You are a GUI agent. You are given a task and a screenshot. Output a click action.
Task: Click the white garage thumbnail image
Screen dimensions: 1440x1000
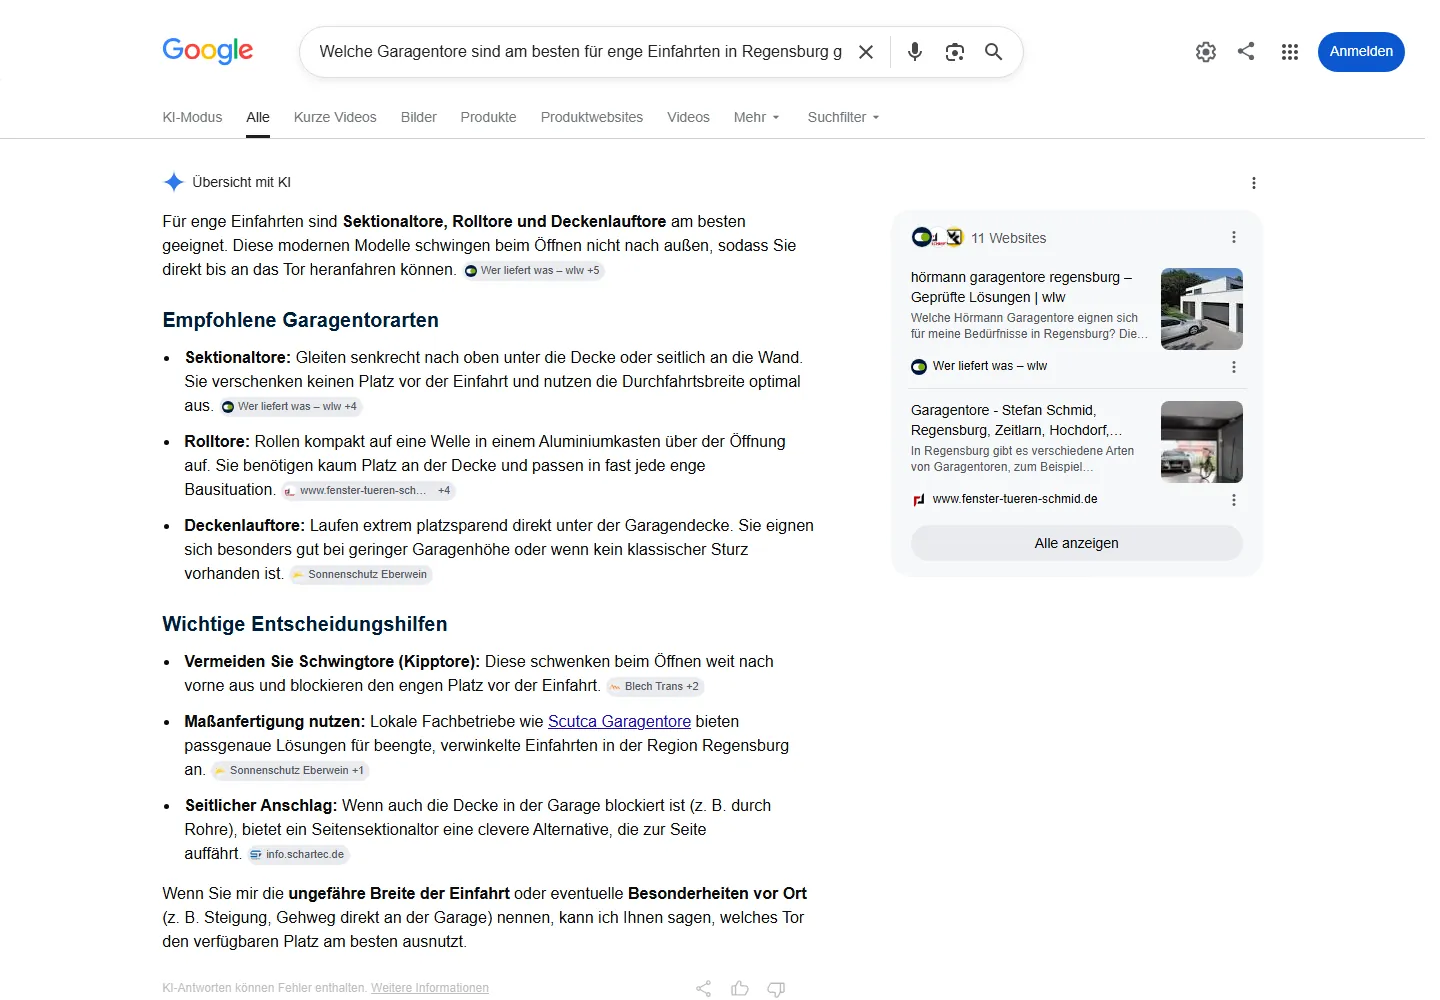[x=1202, y=309]
